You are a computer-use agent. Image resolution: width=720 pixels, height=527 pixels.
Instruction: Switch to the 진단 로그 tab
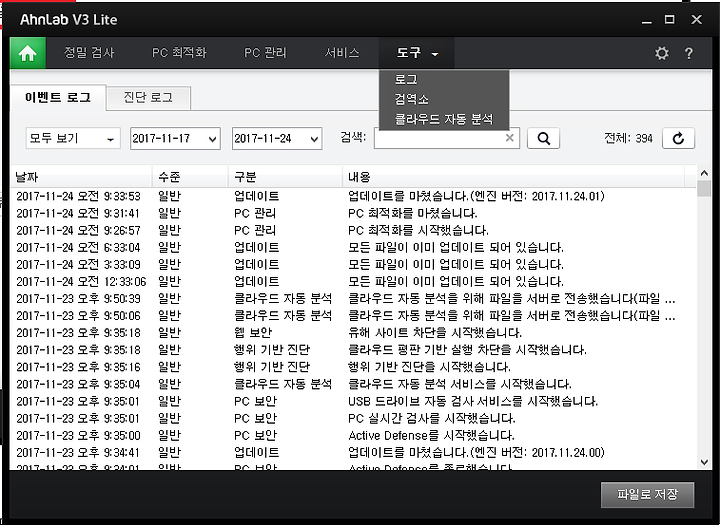coord(148,97)
